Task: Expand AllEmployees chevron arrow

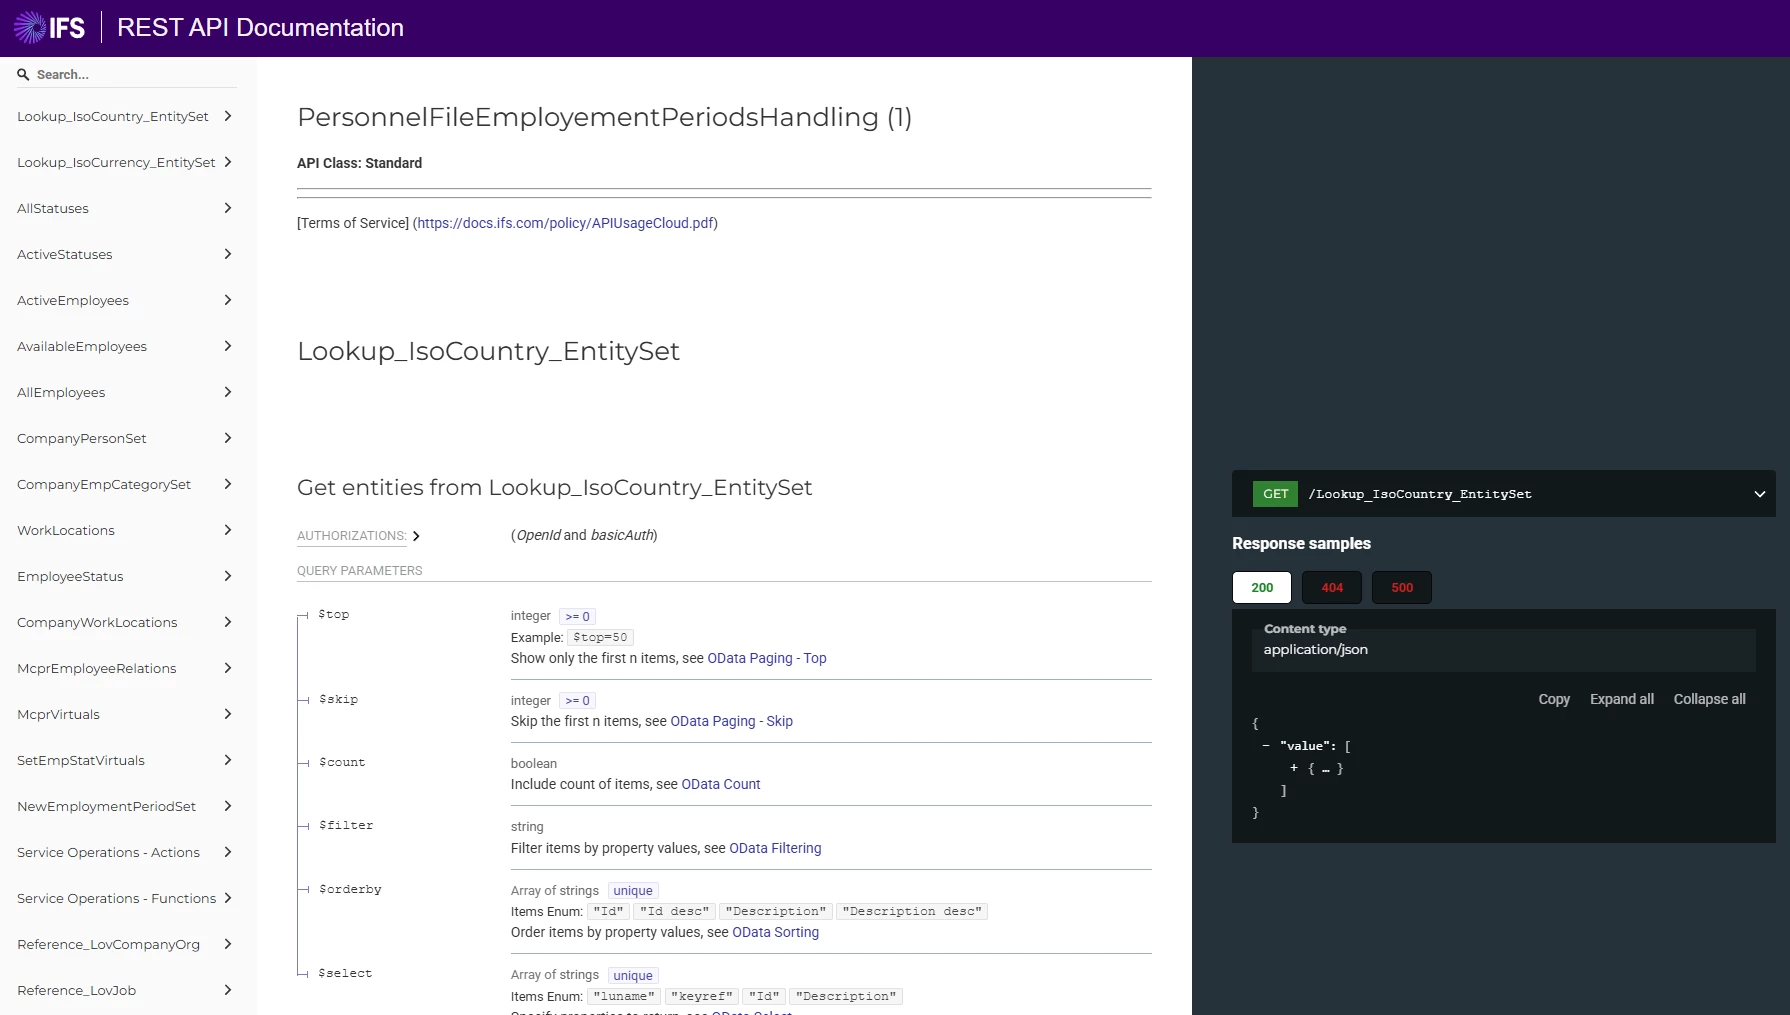Action: [228, 392]
